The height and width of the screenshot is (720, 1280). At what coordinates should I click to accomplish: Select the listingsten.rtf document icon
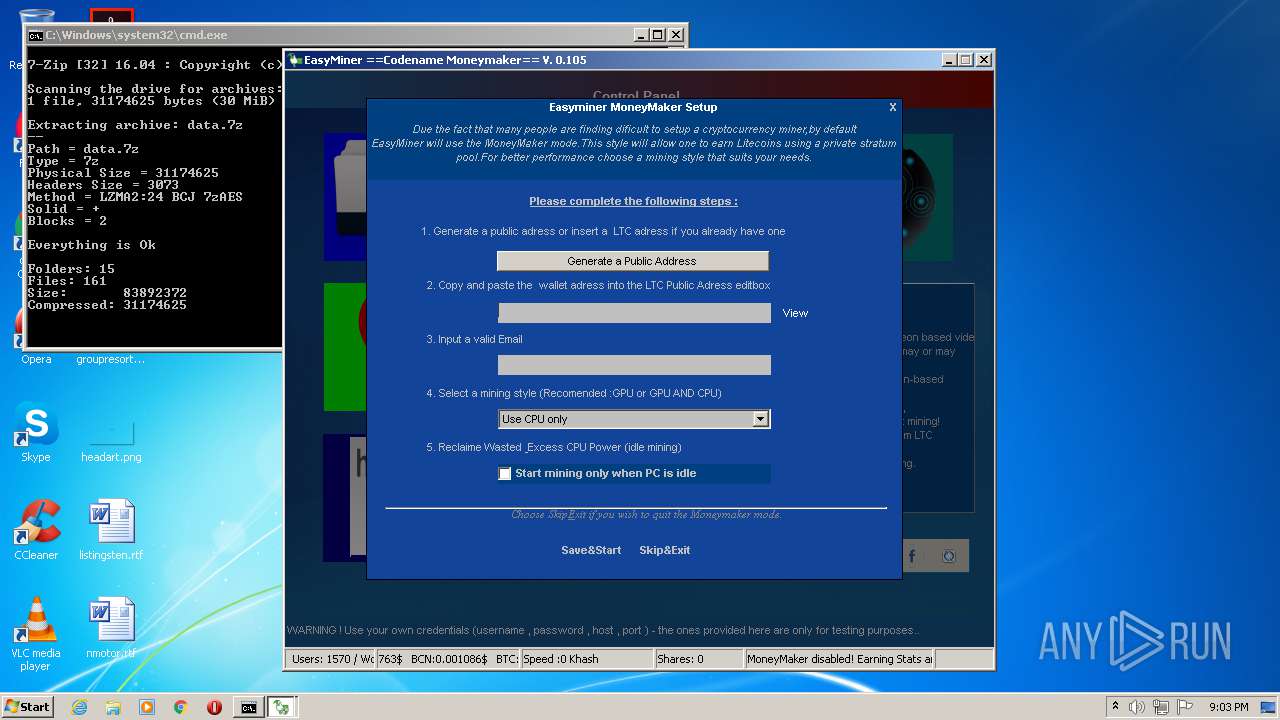(x=111, y=530)
